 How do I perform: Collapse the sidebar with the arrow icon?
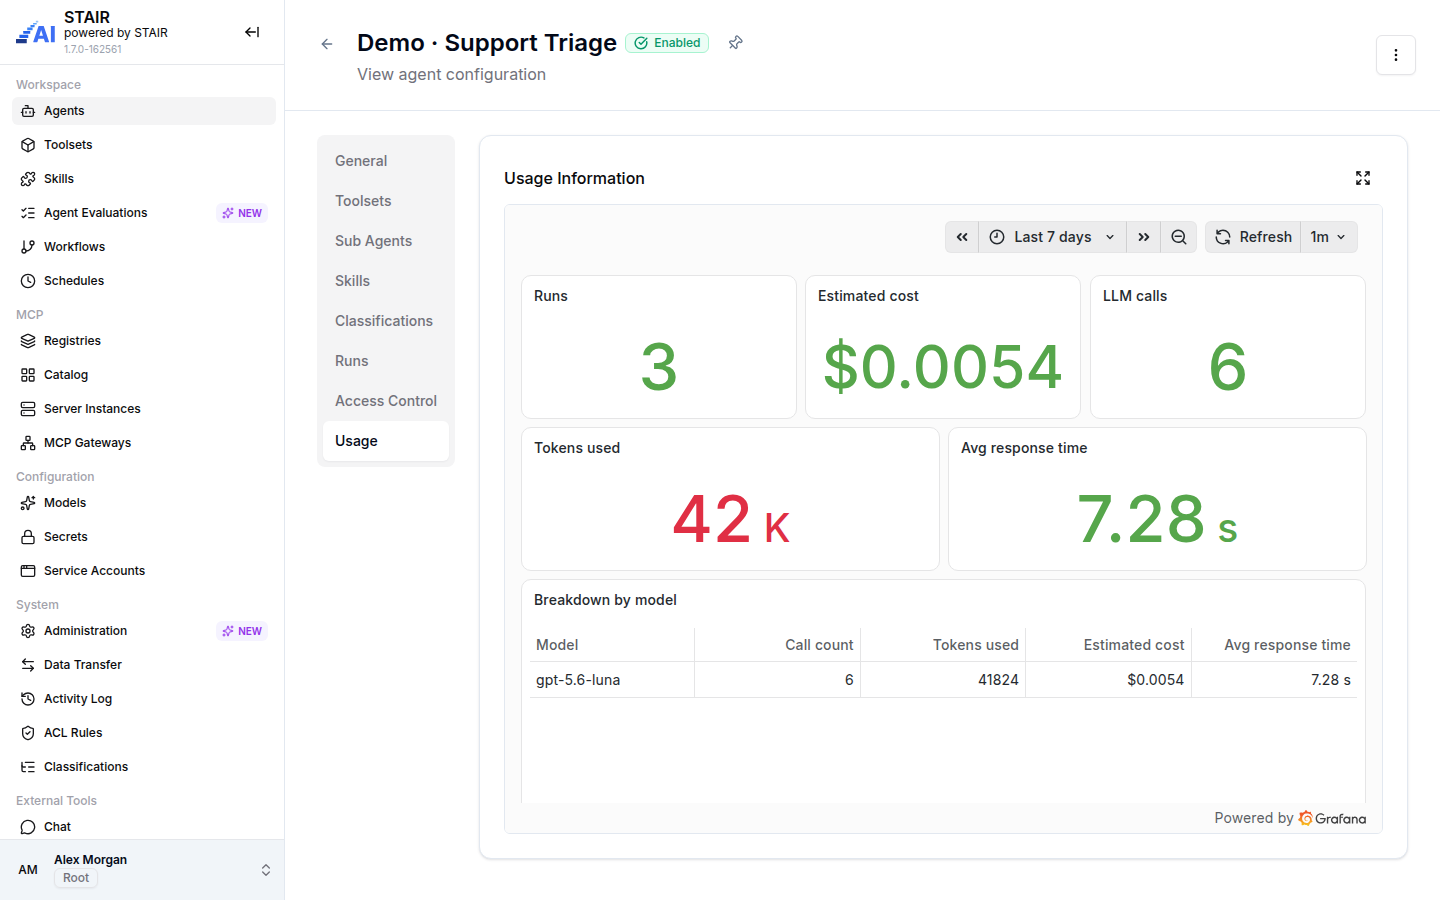252,32
